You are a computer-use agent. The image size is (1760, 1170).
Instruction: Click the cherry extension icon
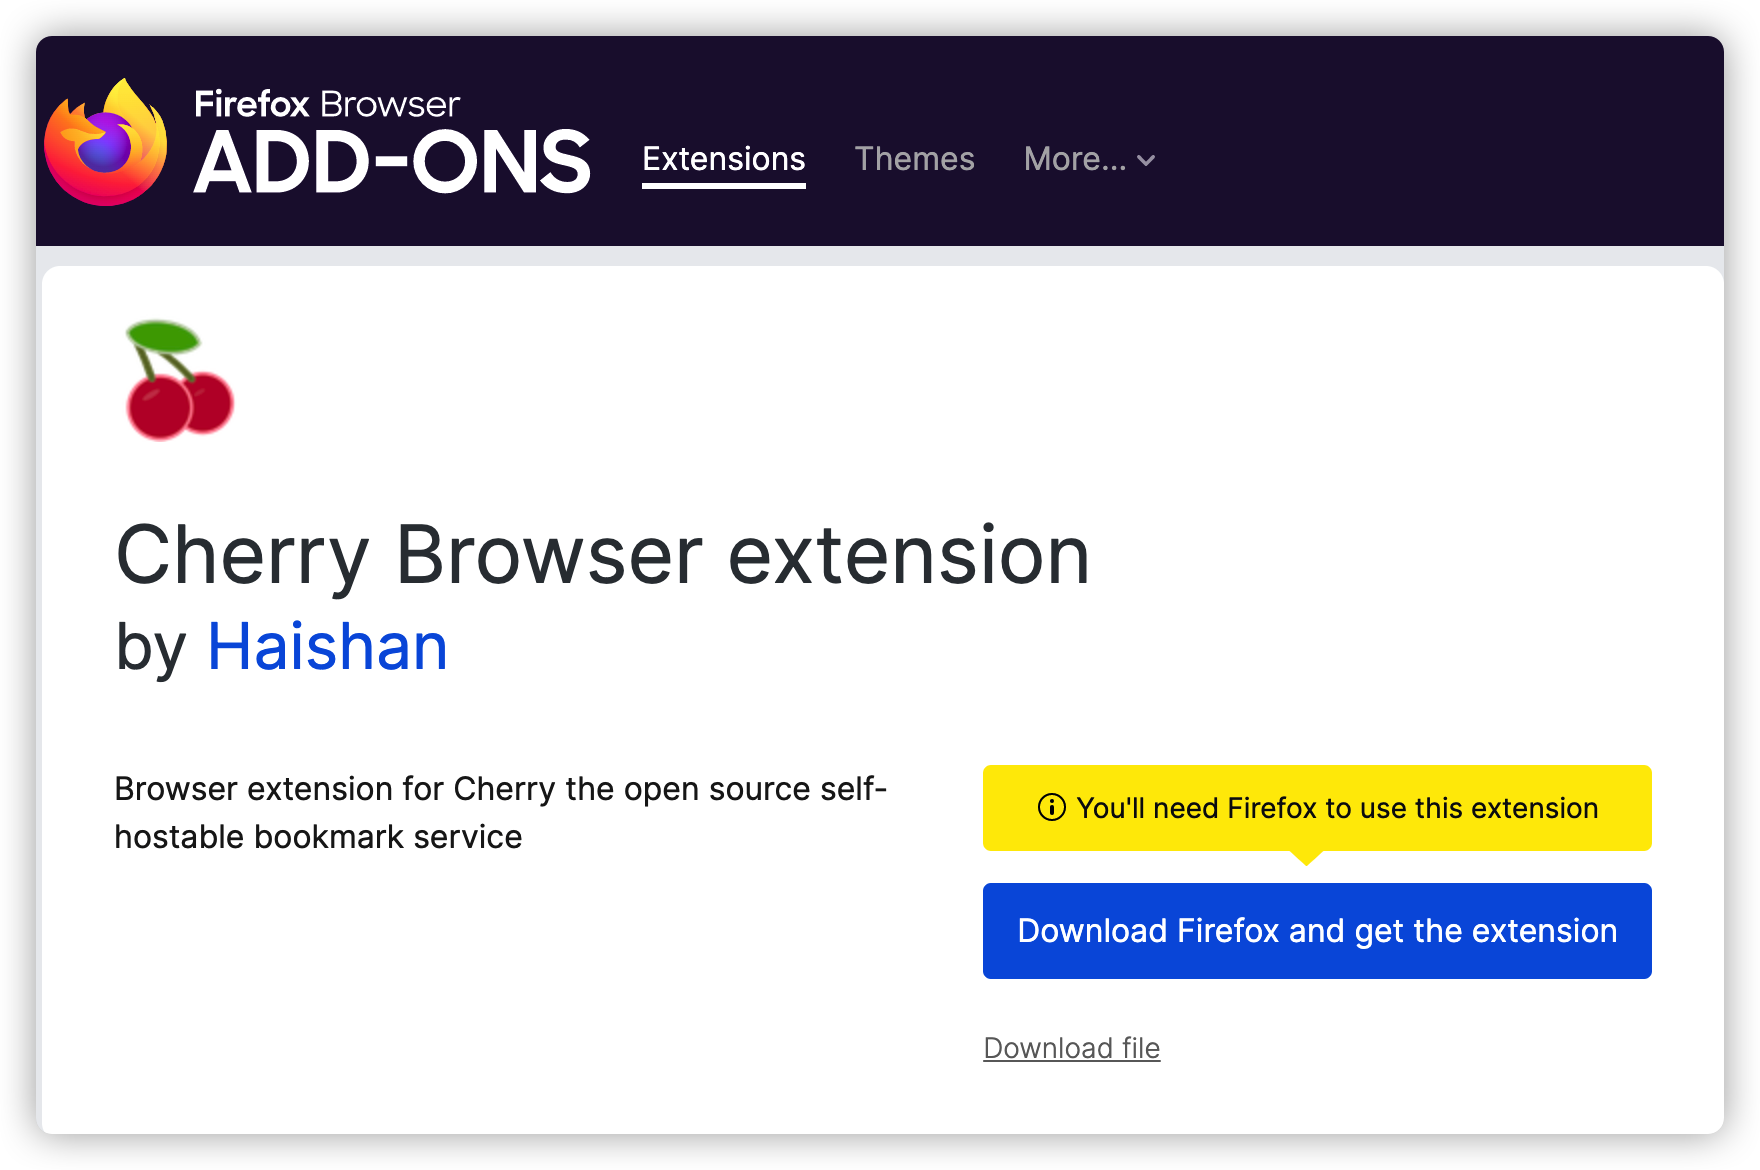[x=179, y=380]
